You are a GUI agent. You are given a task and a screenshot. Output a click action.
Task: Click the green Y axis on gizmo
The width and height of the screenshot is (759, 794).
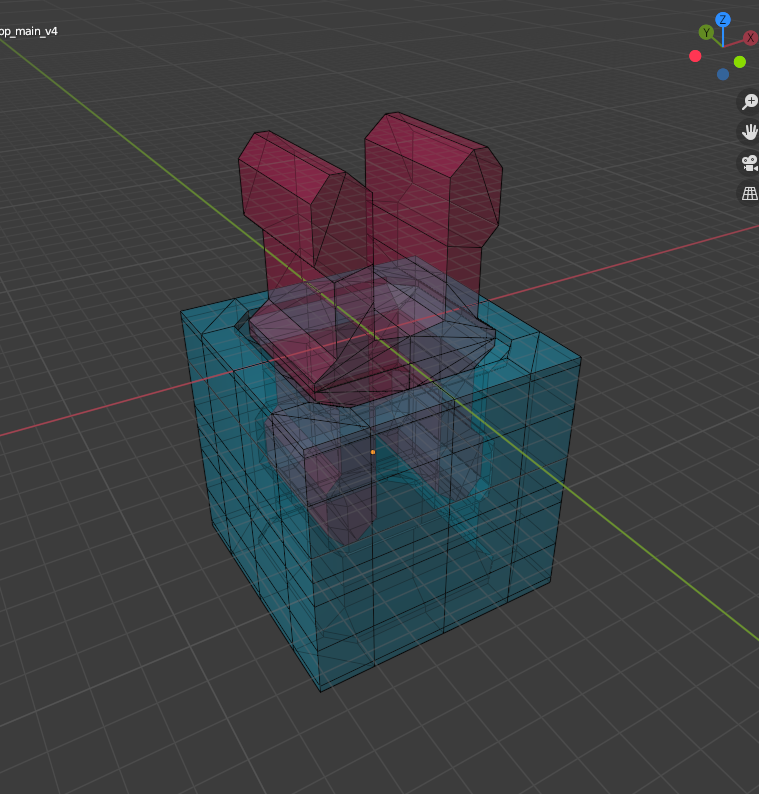(x=706, y=33)
